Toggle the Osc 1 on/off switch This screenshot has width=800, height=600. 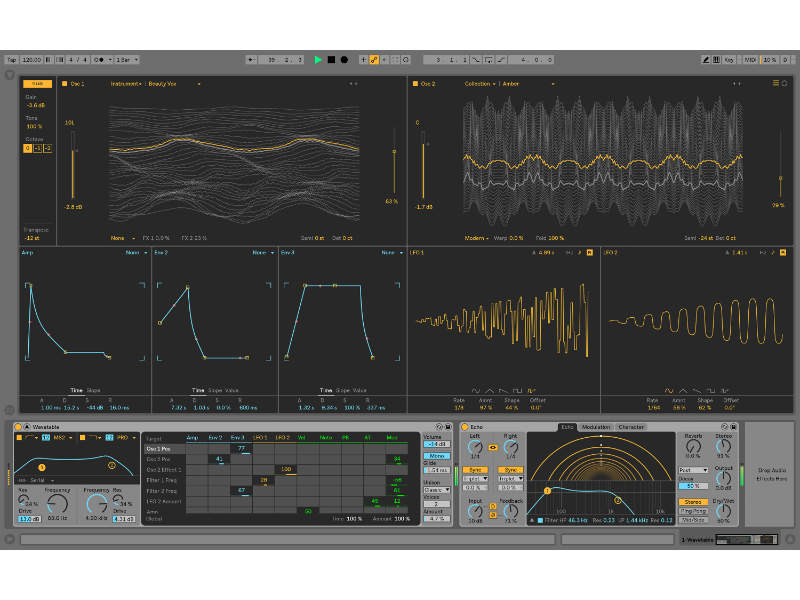65,84
